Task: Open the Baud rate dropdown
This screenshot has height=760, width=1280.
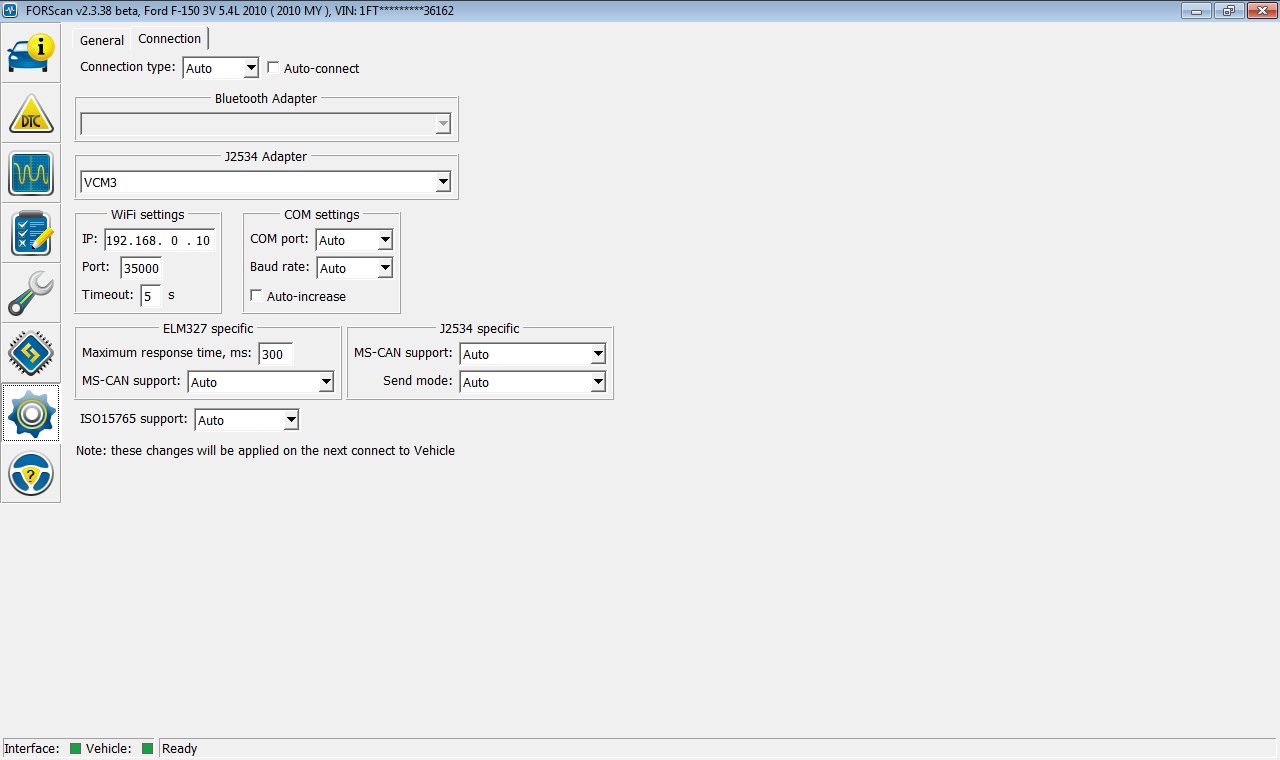Action: click(x=354, y=268)
